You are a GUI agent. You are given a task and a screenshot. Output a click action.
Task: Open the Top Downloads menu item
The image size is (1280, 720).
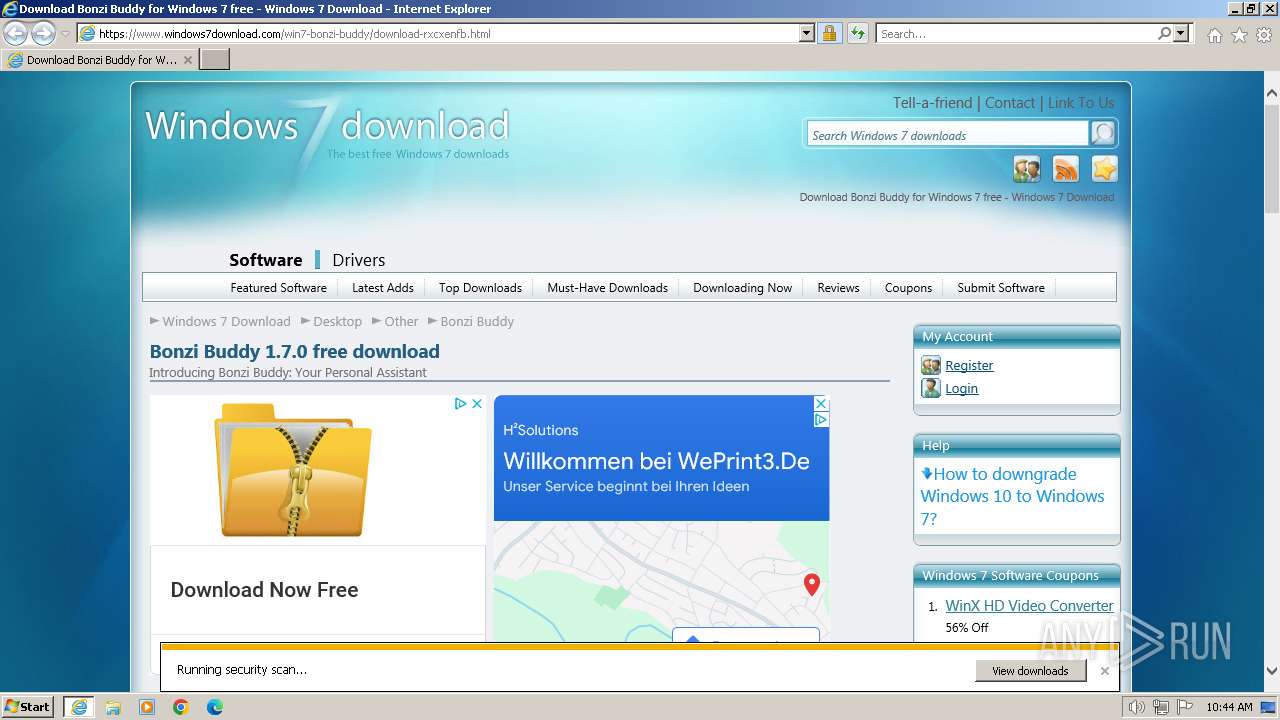point(480,288)
